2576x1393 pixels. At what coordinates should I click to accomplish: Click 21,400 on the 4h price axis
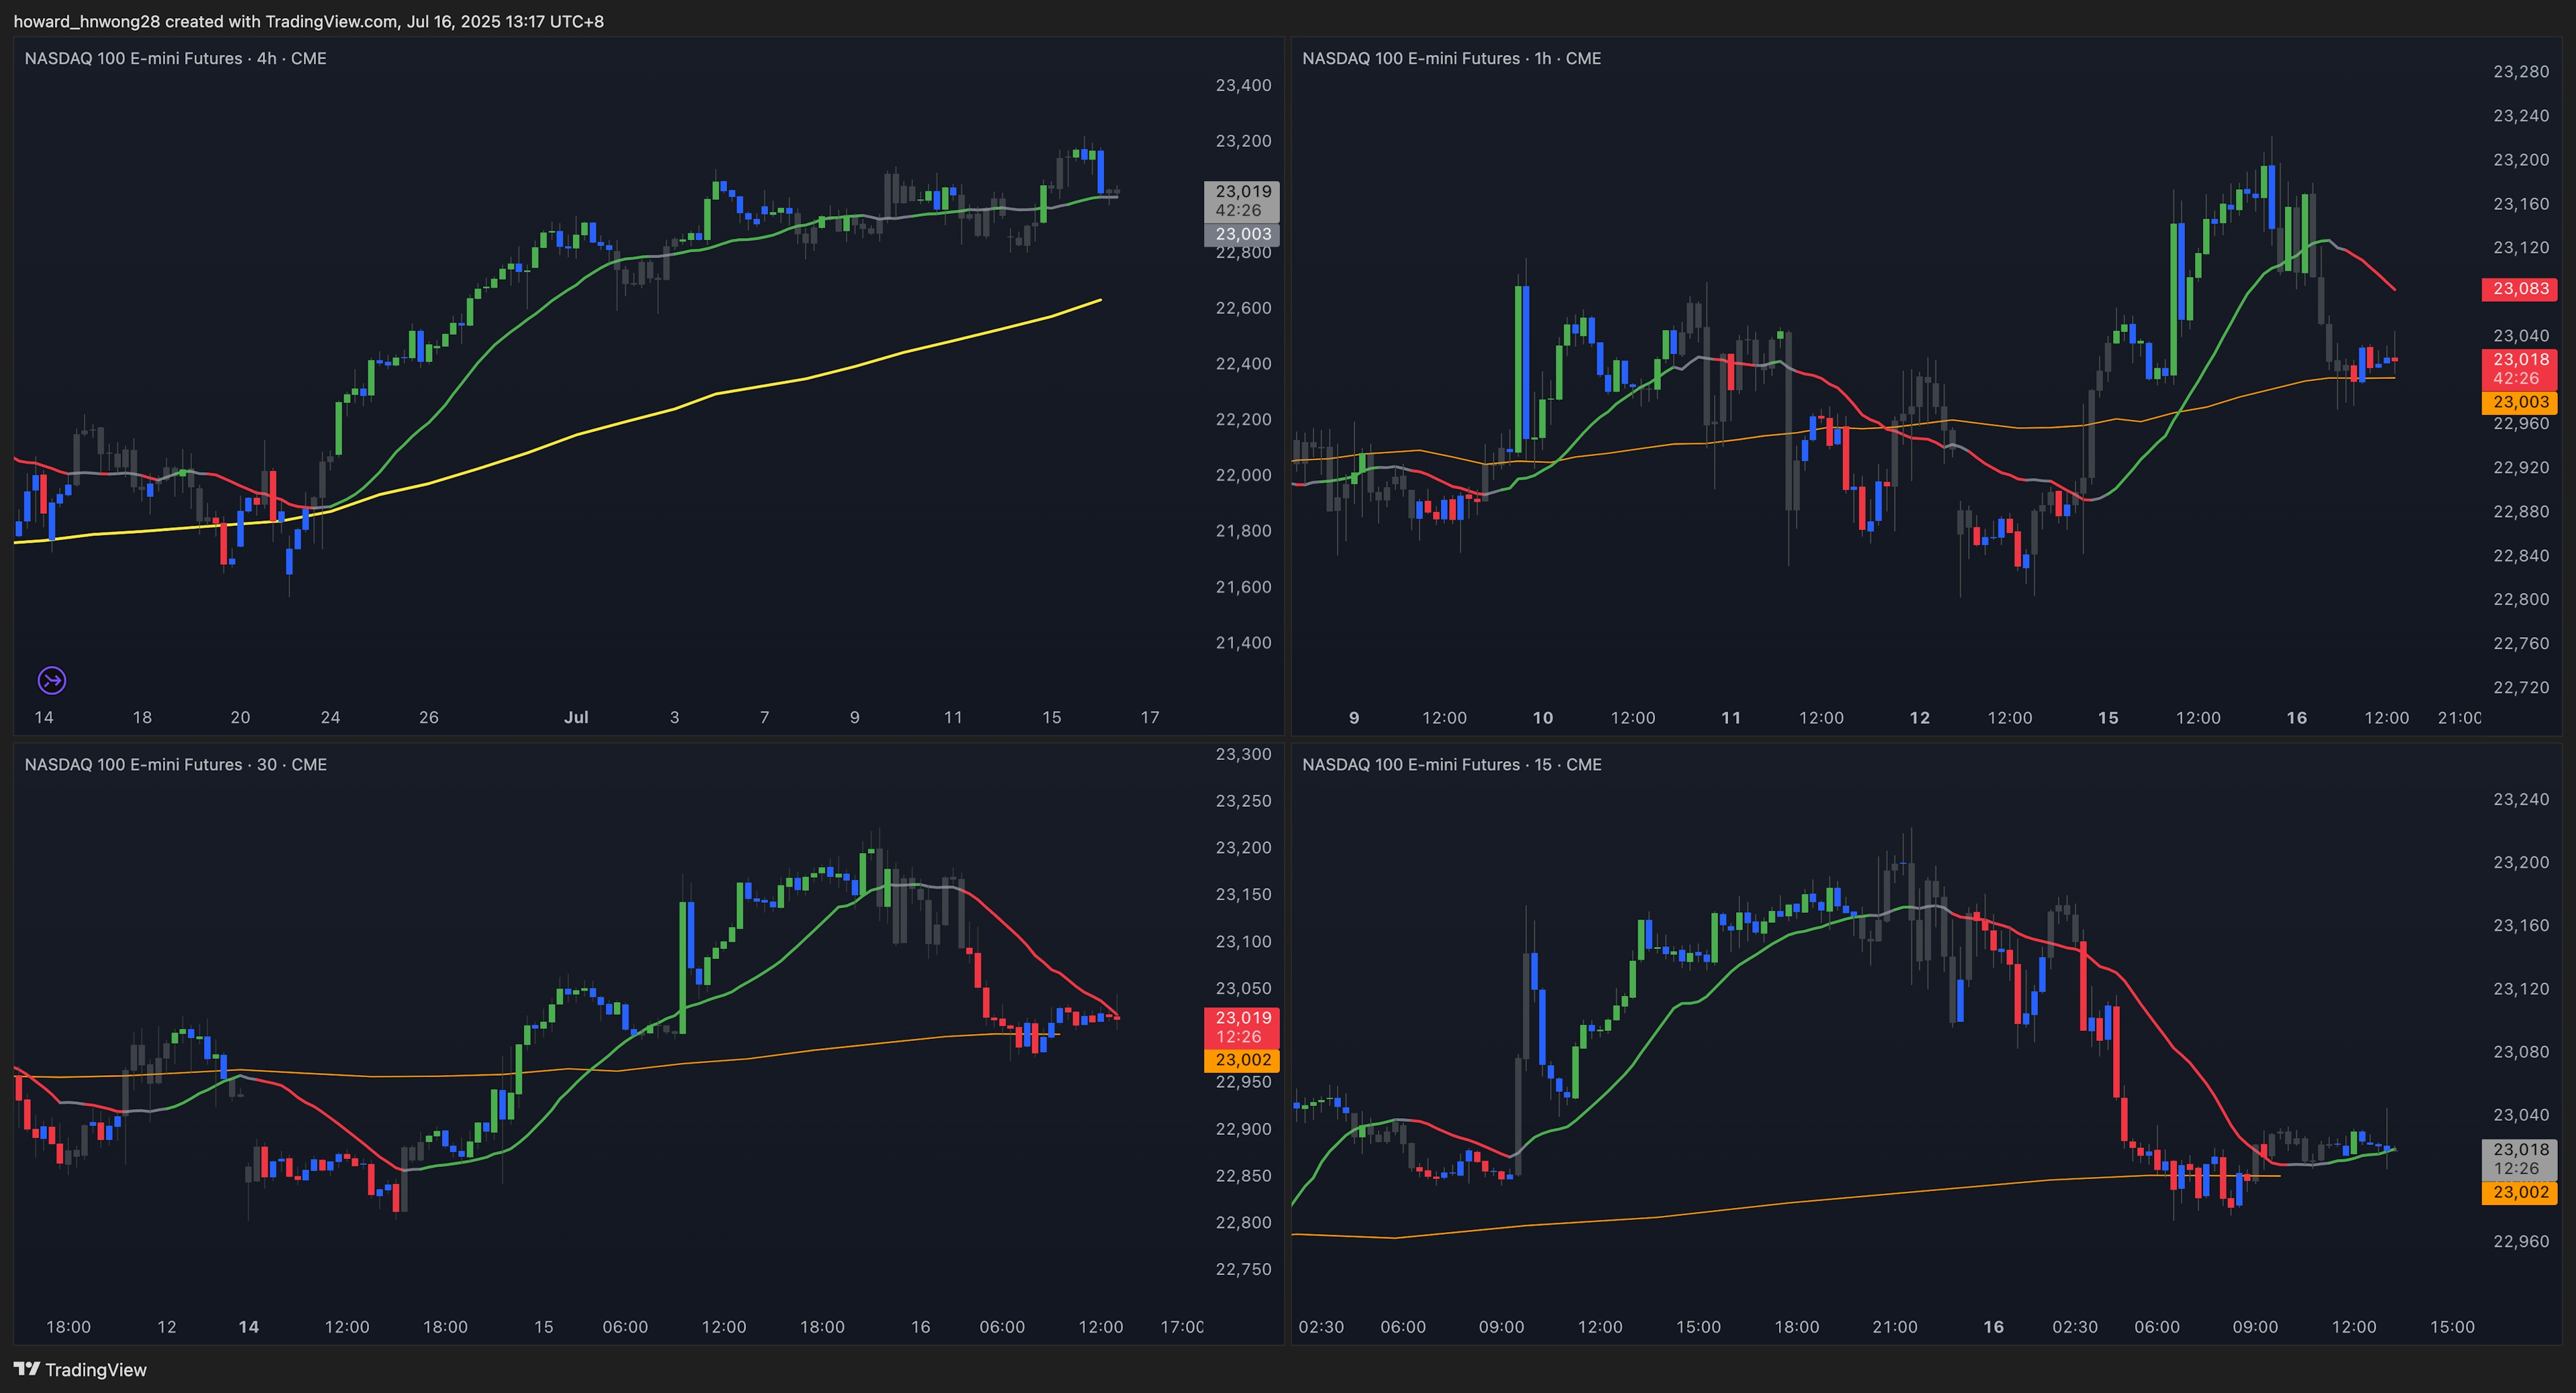coord(1243,642)
